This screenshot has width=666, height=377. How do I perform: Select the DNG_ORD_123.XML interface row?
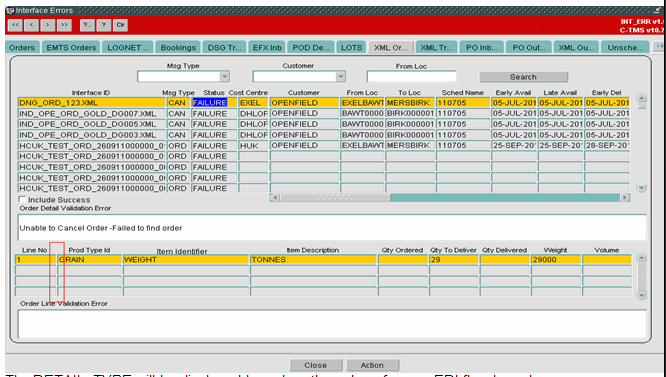click(x=91, y=103)
